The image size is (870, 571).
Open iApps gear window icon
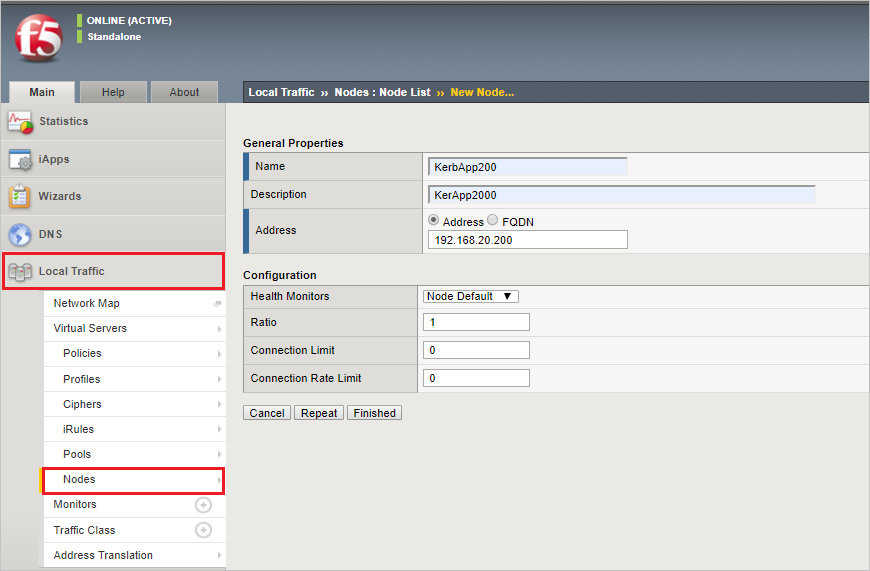click(x=21, y=160)
